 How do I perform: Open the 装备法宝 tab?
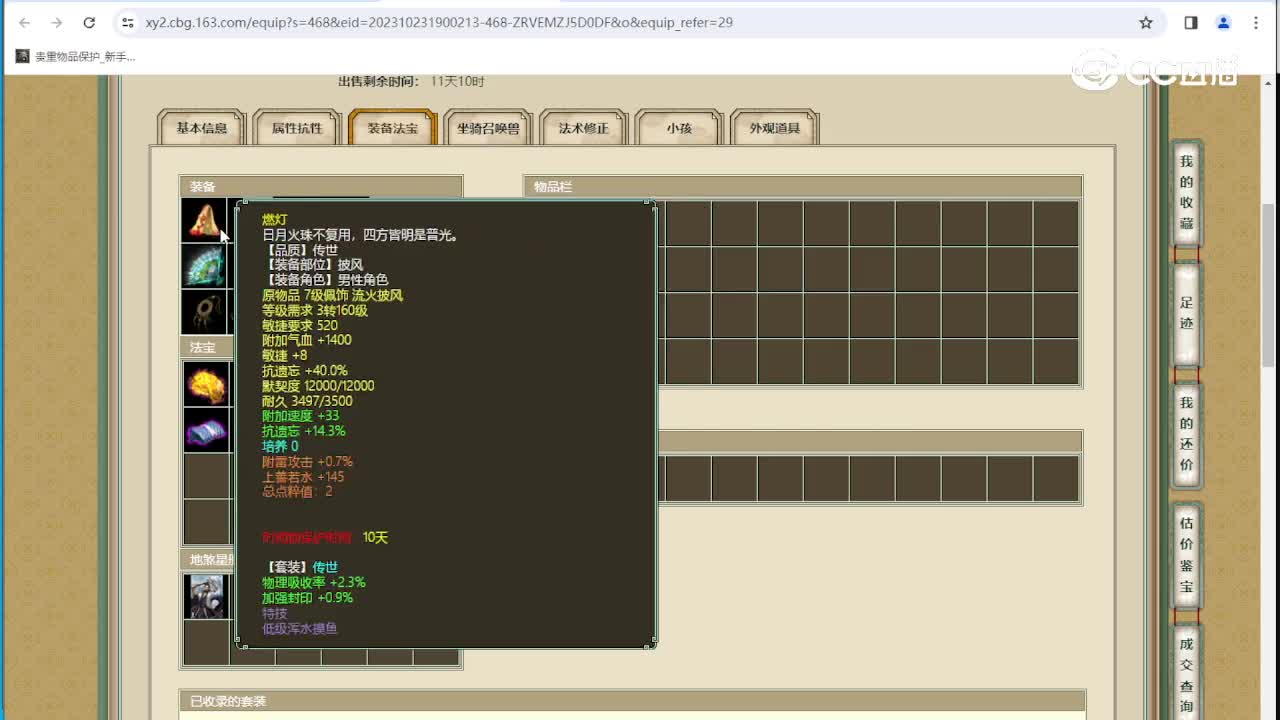tap(393, 128)
